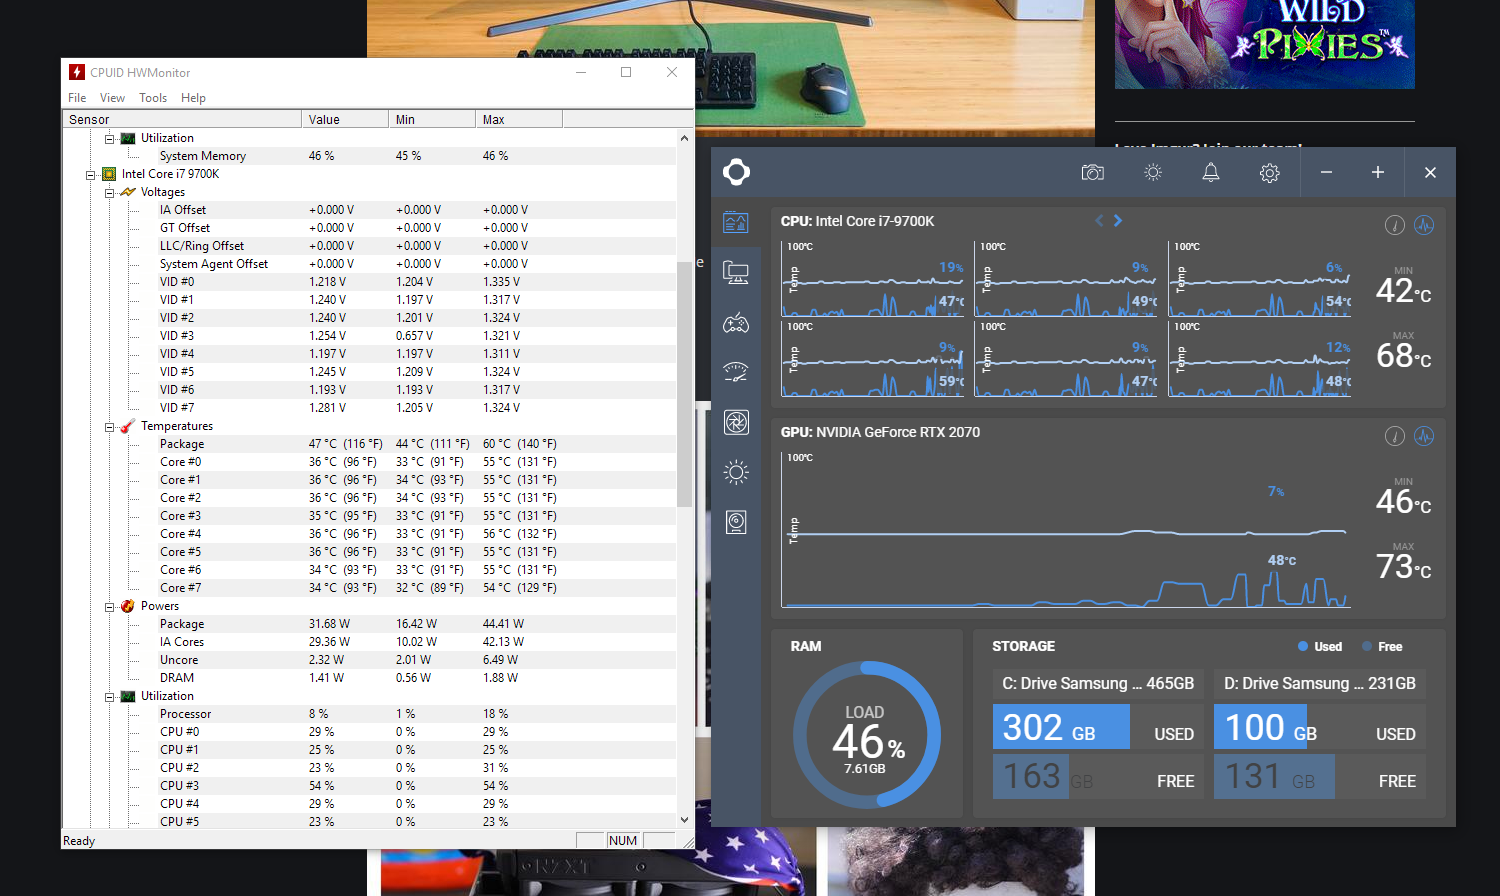Click the Value column header

pyautogui.click(x=345, y=119)
